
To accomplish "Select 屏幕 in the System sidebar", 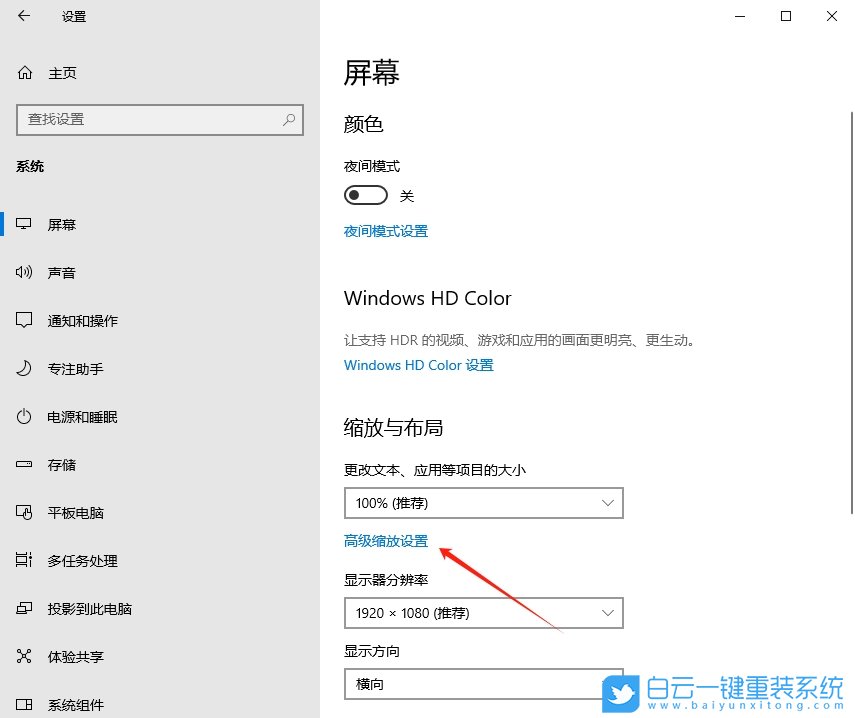I will [62, 224].
